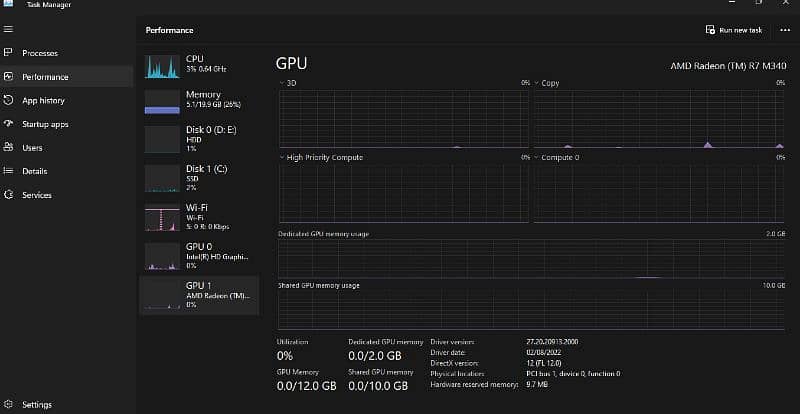The width and height of the screenshot is (800, 414).
Task: Click the Performance icon in sidebar
Action: pos(9,76)
